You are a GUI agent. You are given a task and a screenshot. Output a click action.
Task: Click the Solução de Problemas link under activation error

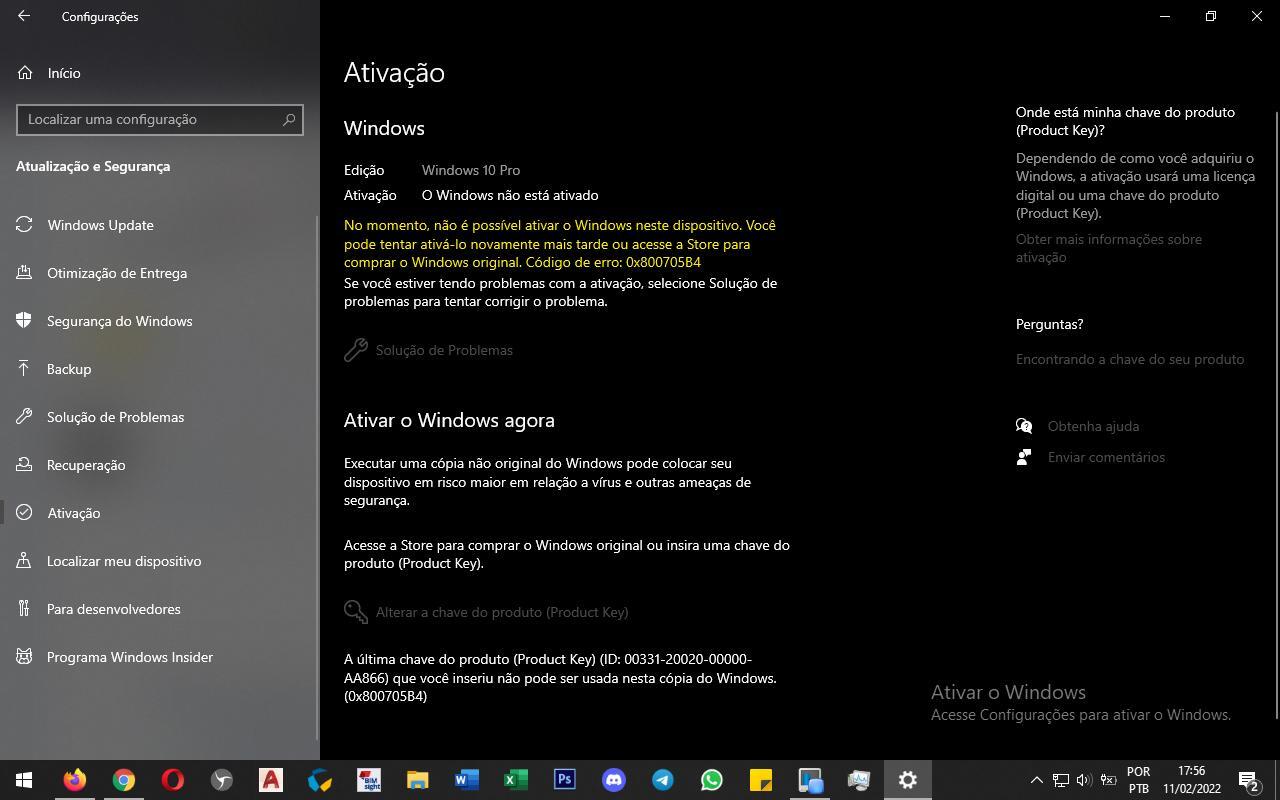pos(444,350)
